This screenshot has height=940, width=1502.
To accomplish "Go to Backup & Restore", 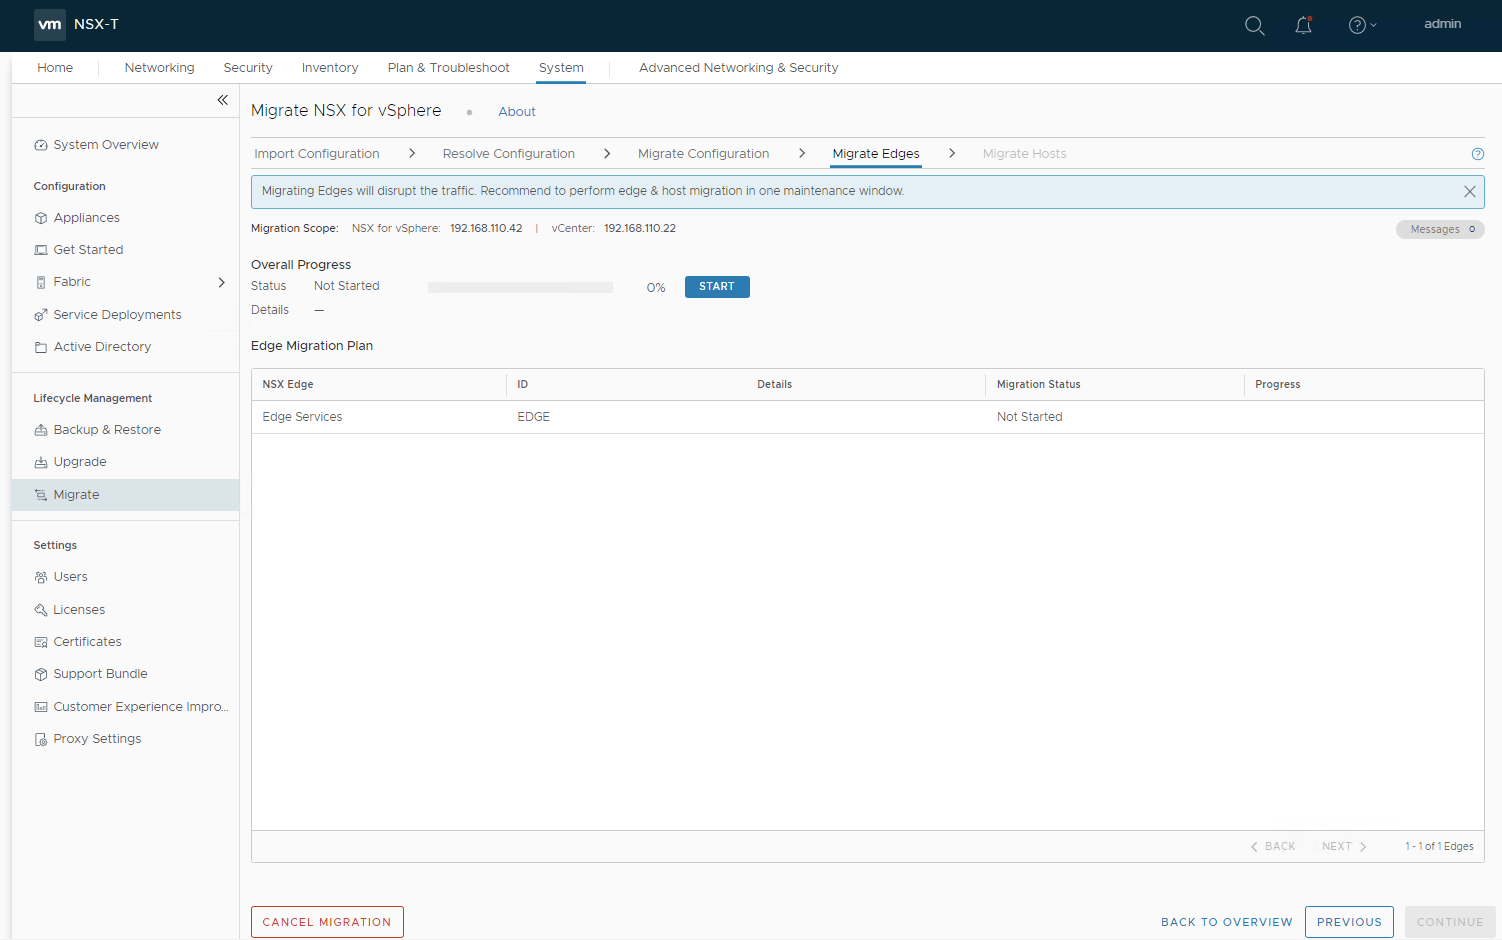I will [x=107, y=429].
